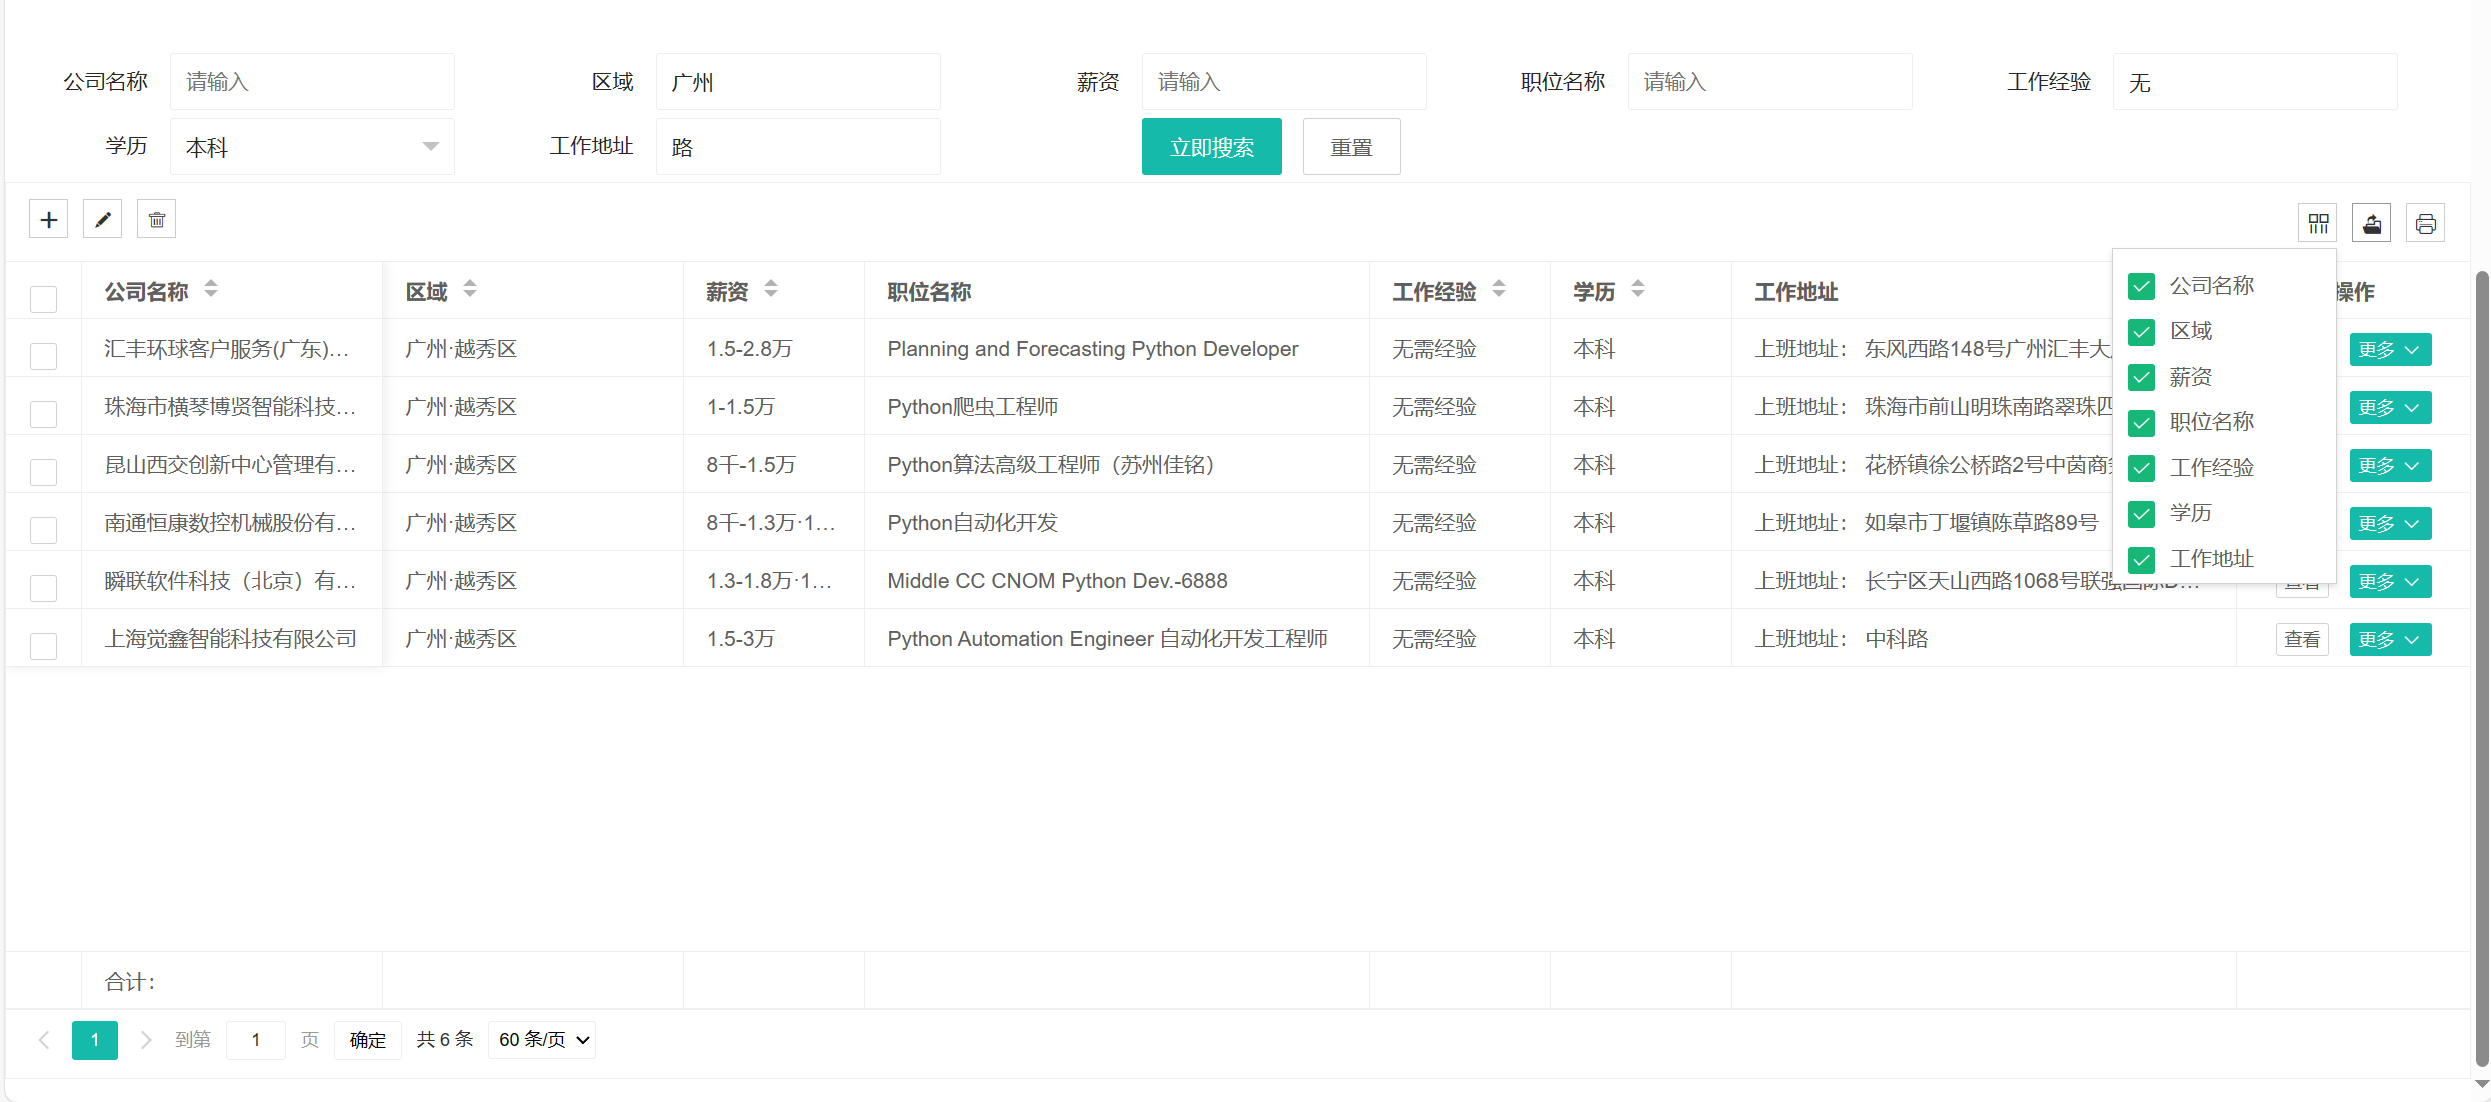This screenshot has height=1102, width=2491.
Task: Open the 学历 dropdown showing 本科
Action: [312, 147]
